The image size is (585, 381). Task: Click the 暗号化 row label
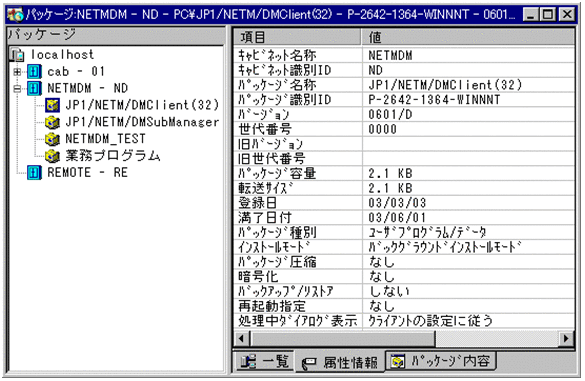tap(258, 277)
